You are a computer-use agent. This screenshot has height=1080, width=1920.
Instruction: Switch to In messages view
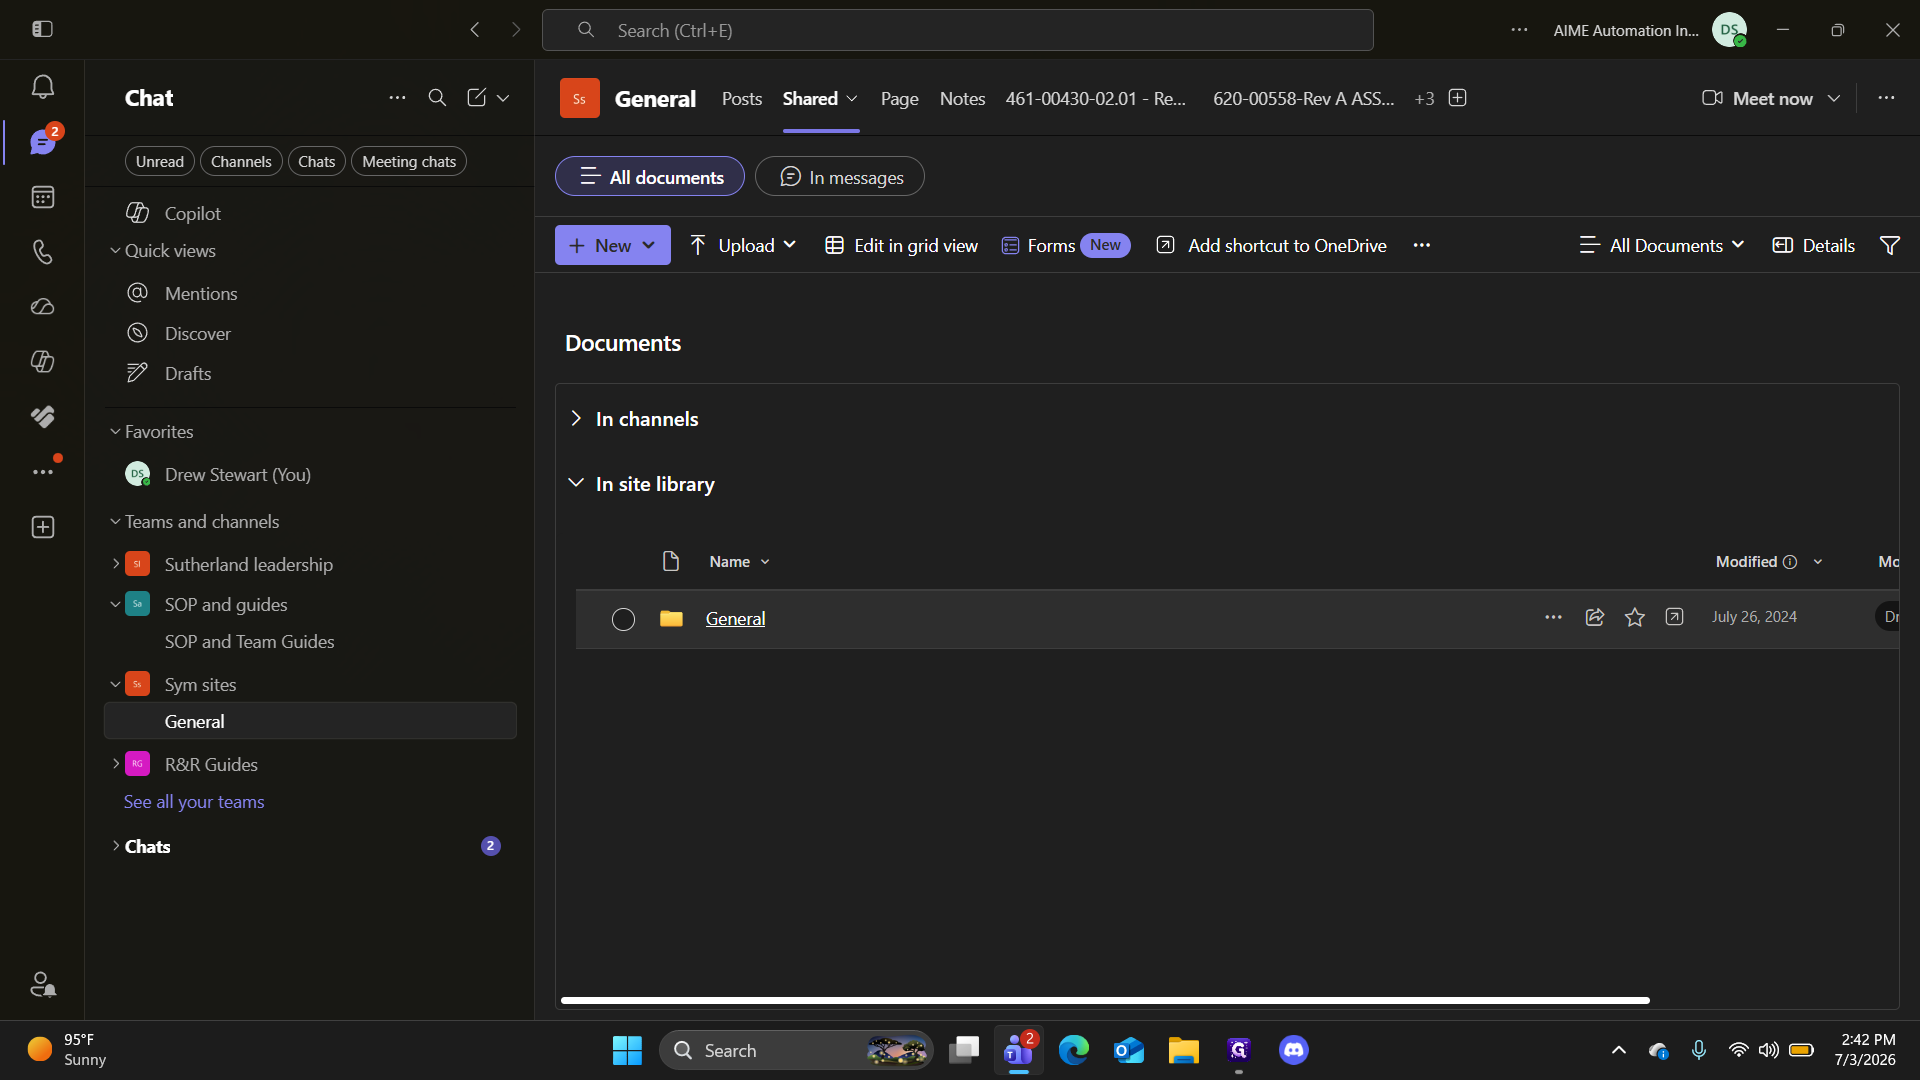pos(840,177)
